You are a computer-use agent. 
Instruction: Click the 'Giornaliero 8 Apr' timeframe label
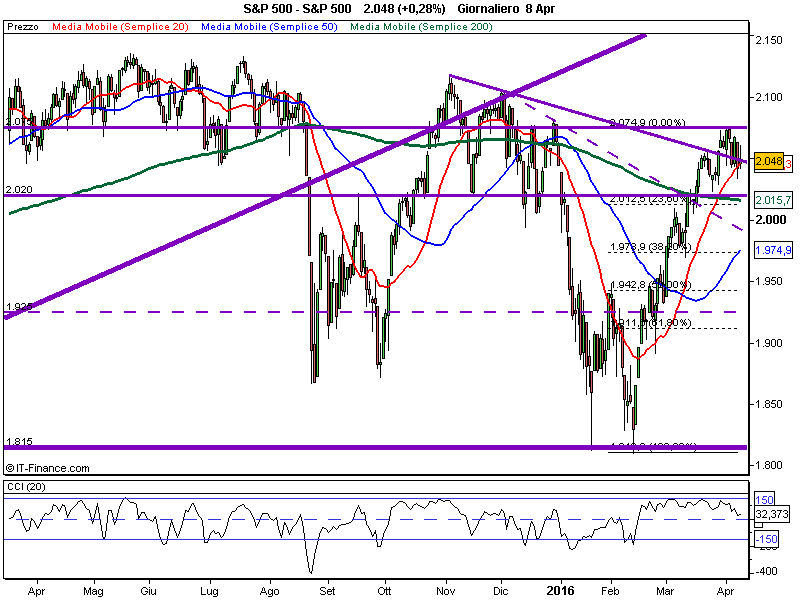click(506, 9)
